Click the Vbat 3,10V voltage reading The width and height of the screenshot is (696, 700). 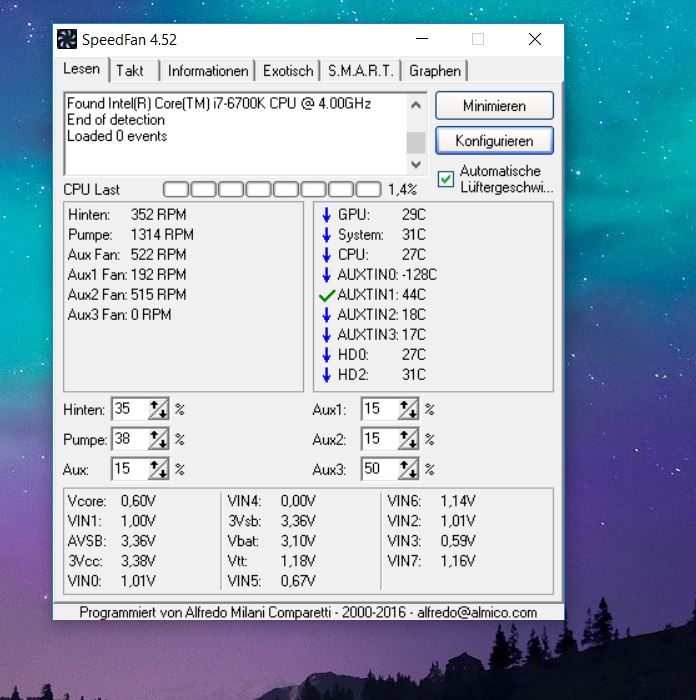(x=271, y=541)
